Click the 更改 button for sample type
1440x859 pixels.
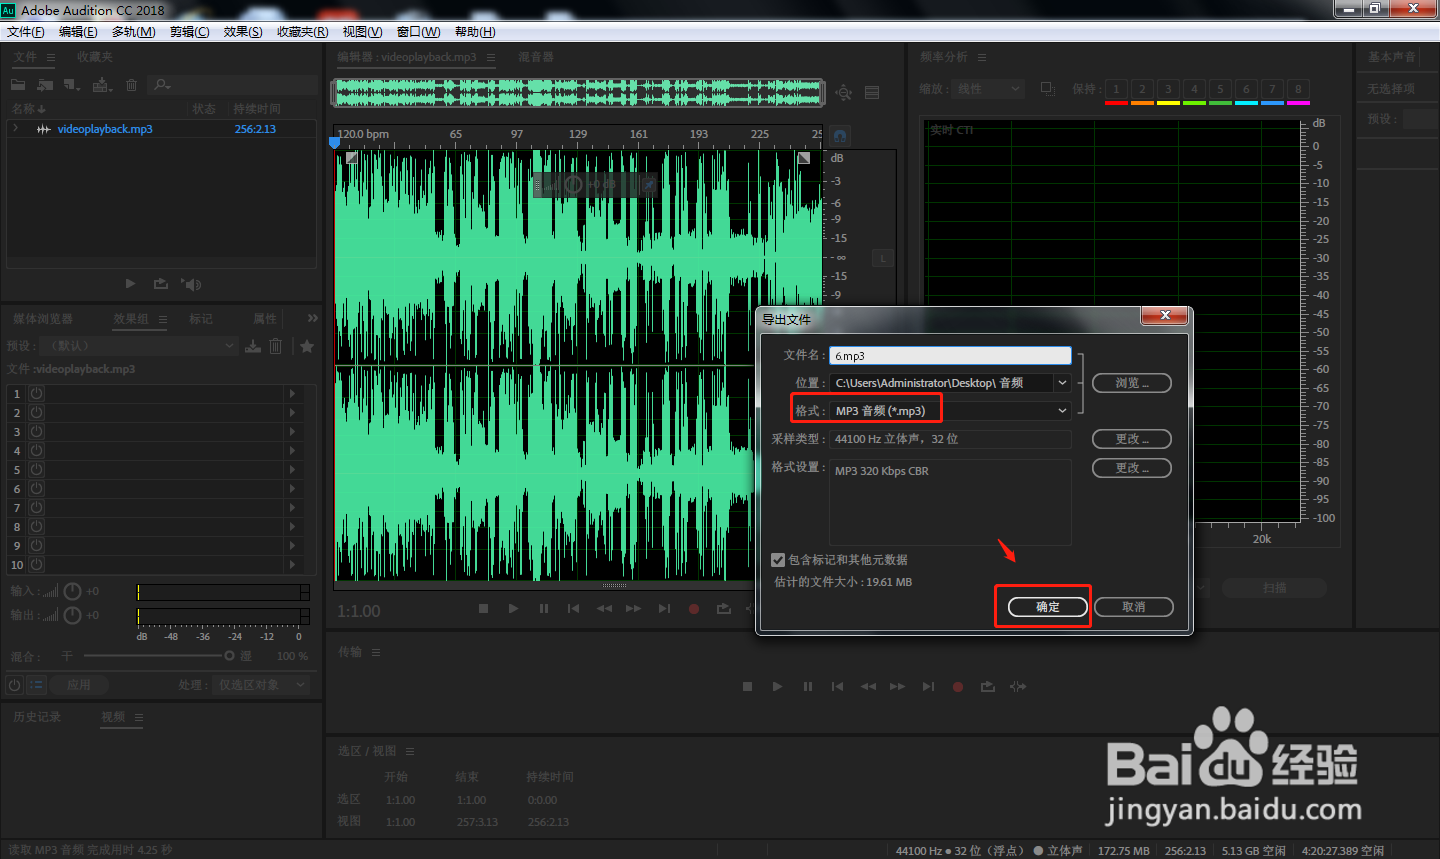click(x=1132, y=439)
